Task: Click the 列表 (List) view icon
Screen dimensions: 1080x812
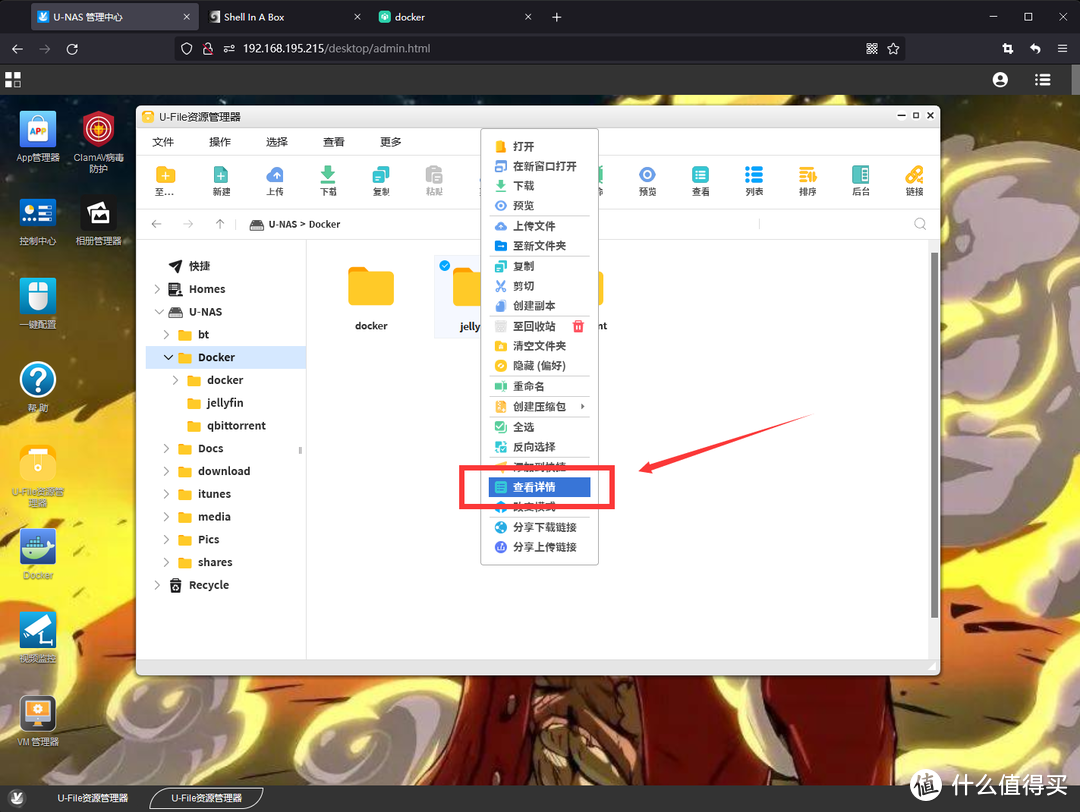Action: [754, 180]
